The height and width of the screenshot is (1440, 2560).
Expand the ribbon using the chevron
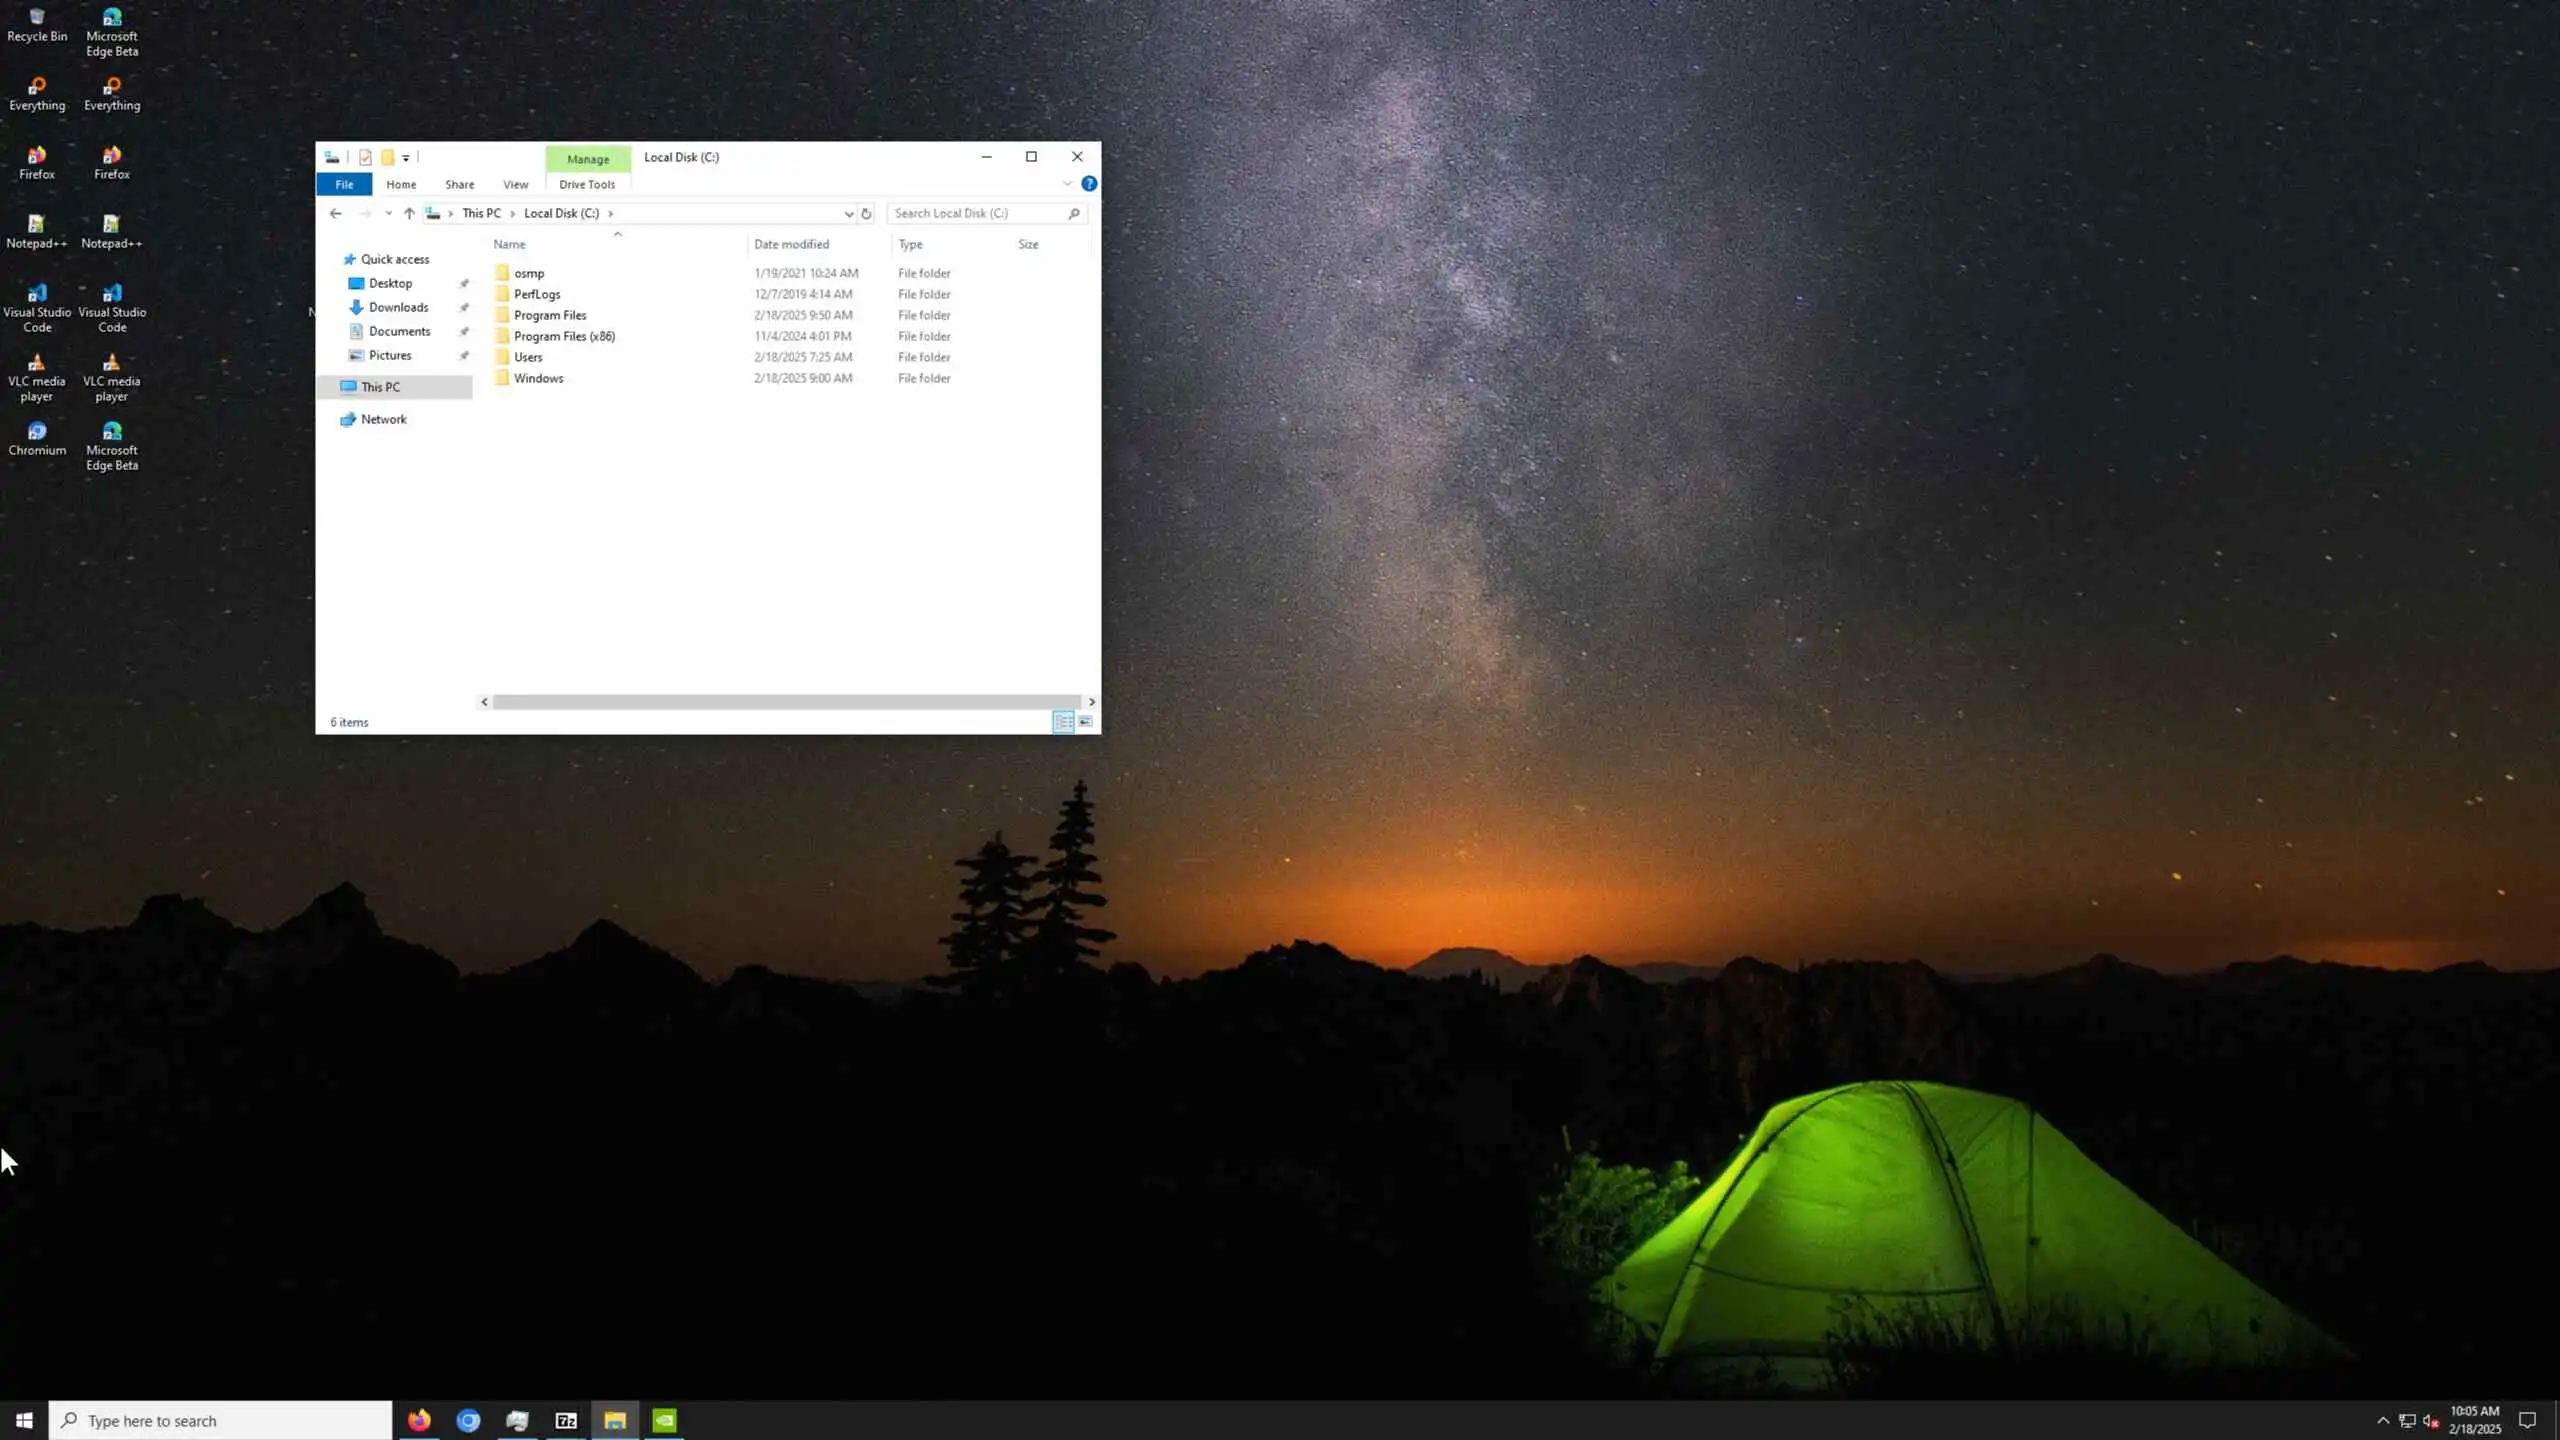tap(1067, 184)
